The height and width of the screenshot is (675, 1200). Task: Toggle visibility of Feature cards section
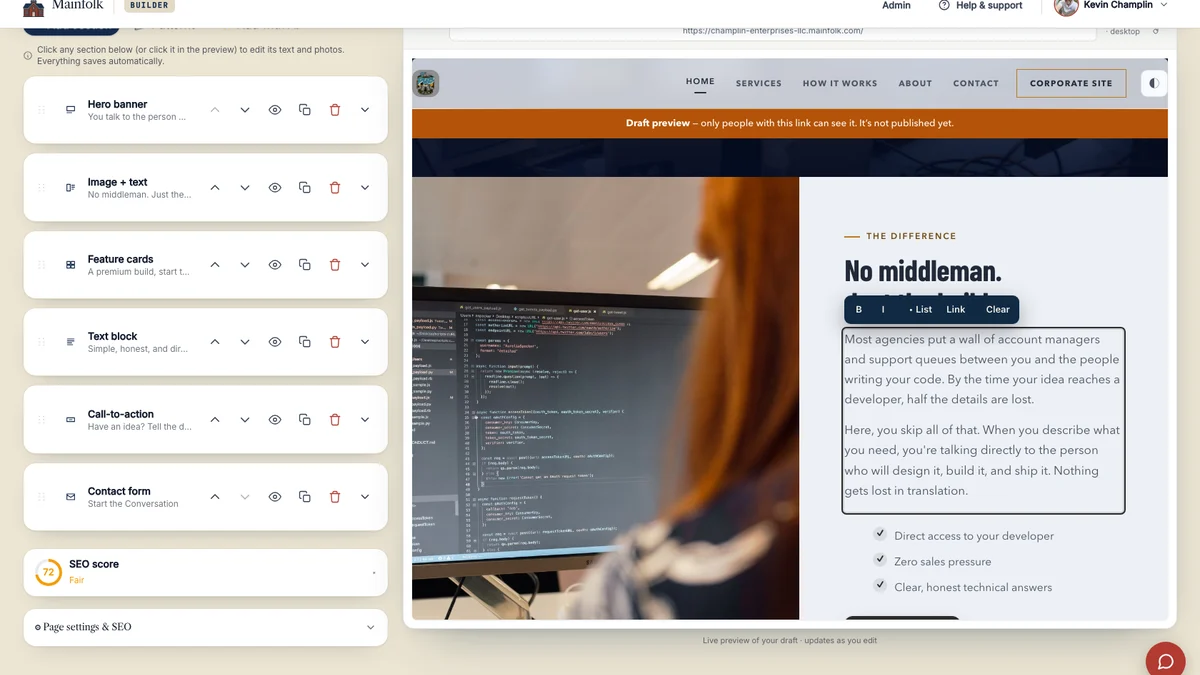click(275, 265)
